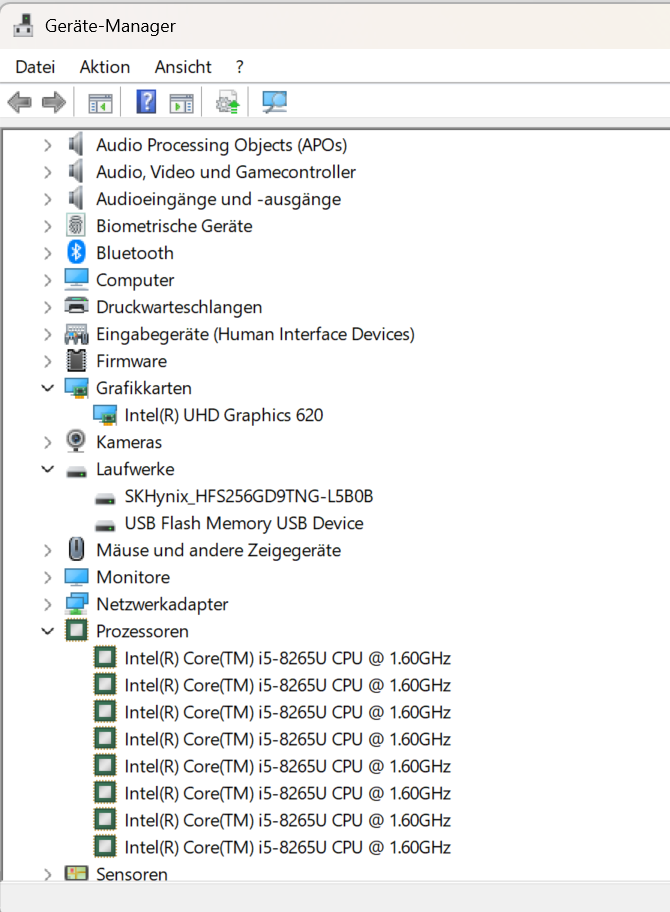This screenshot has height=912, width=670.
Task: Open the Datei menu
Action: [35, 67]
